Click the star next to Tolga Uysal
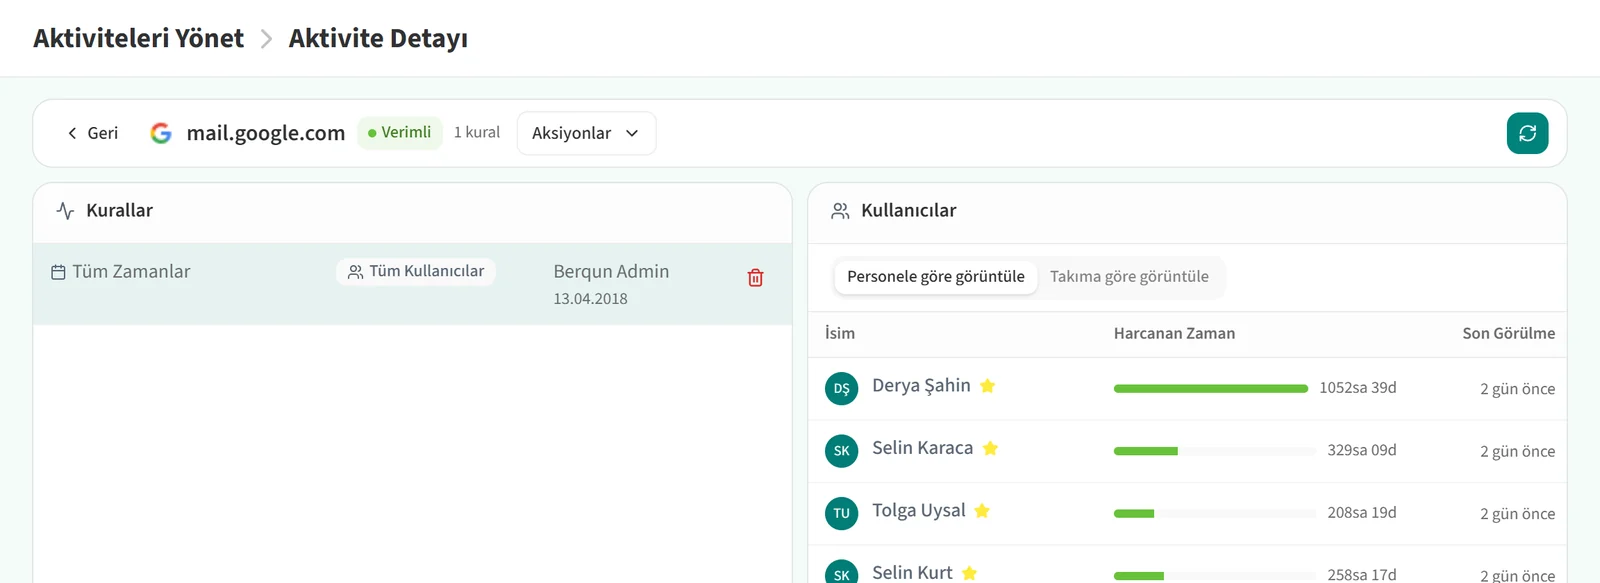This screenshot has height=583, width=1600. point(982,511)
